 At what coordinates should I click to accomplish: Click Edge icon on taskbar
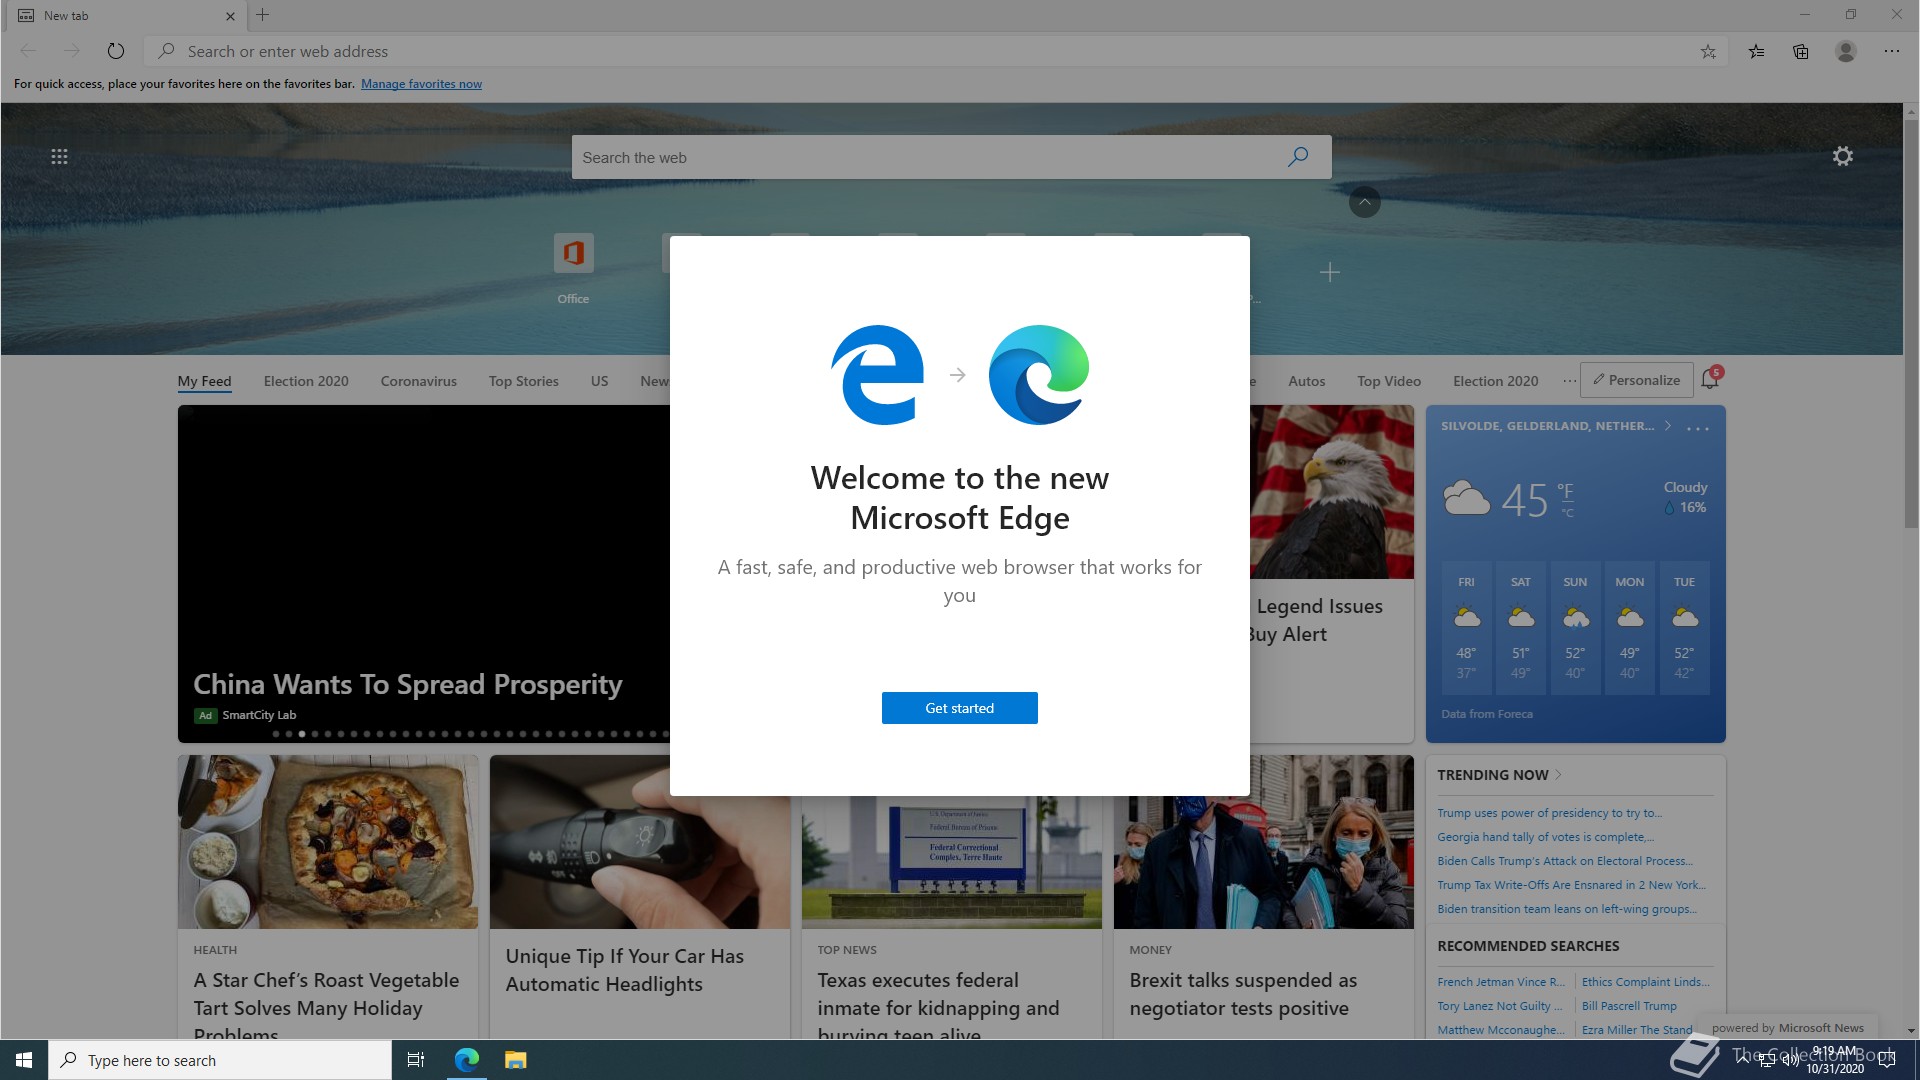point(466,1060)
